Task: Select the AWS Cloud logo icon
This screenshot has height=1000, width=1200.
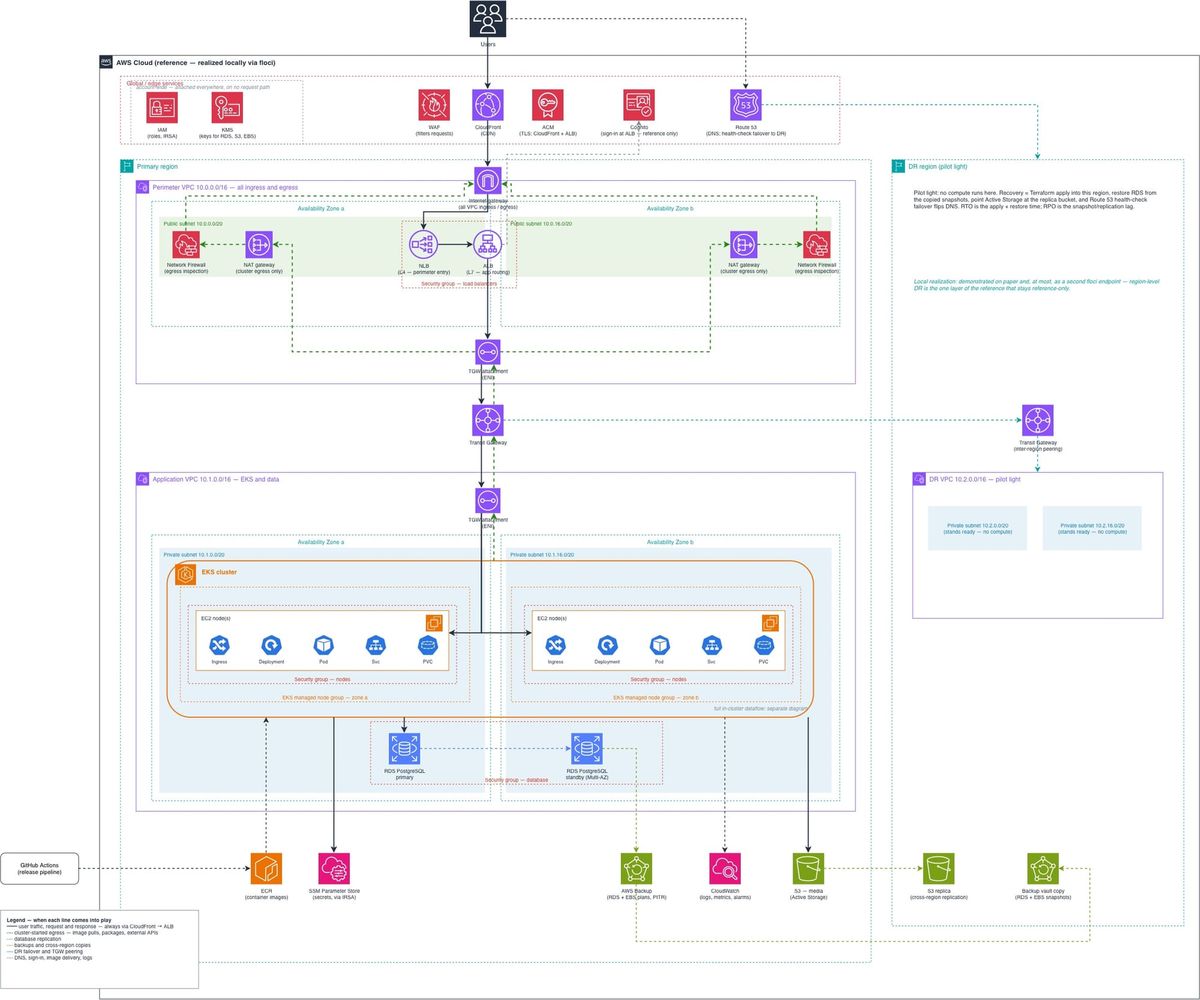Action: pyautogui.click(x=106, y=62)
